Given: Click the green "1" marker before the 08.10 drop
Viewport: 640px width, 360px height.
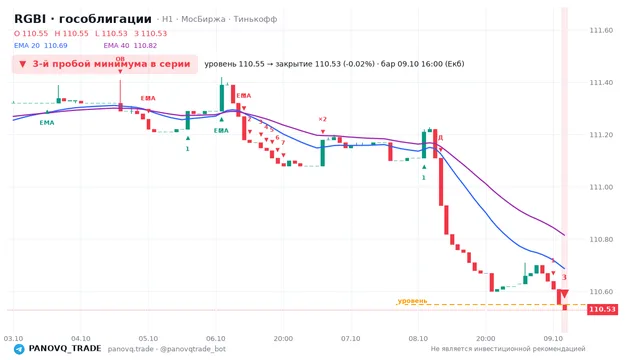Looking at the screenshot, I should point(424,178).
